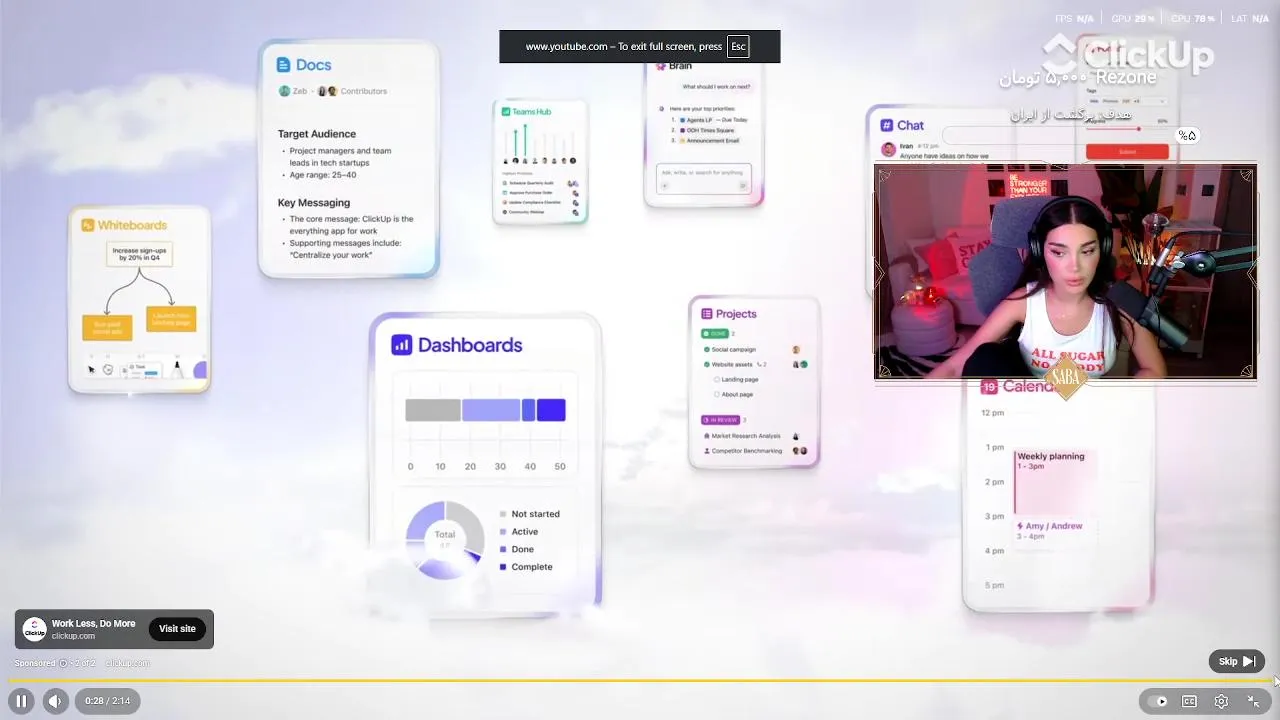The width and height of the screenshot is (1280, 720).
Task: Turn on closed captions (CC)
Action: point(1189,701)
